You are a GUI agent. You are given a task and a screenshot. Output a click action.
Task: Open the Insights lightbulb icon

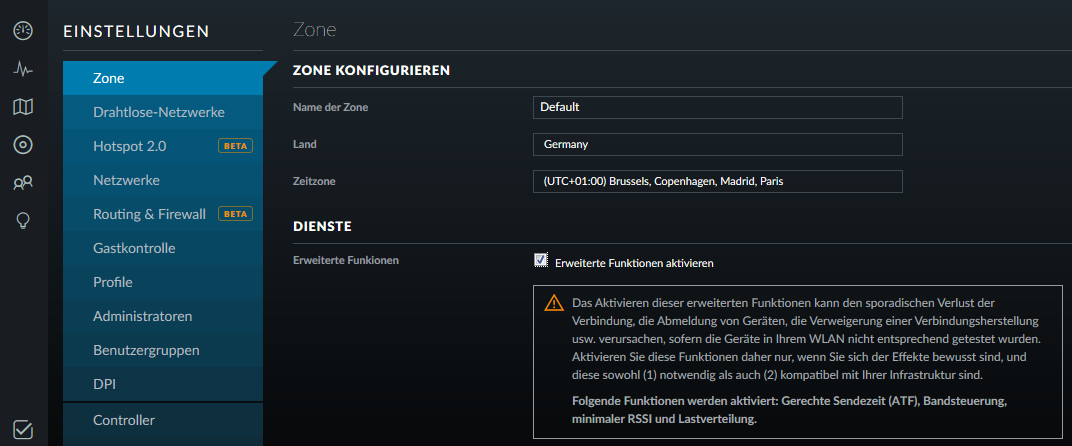pos(23,220)
